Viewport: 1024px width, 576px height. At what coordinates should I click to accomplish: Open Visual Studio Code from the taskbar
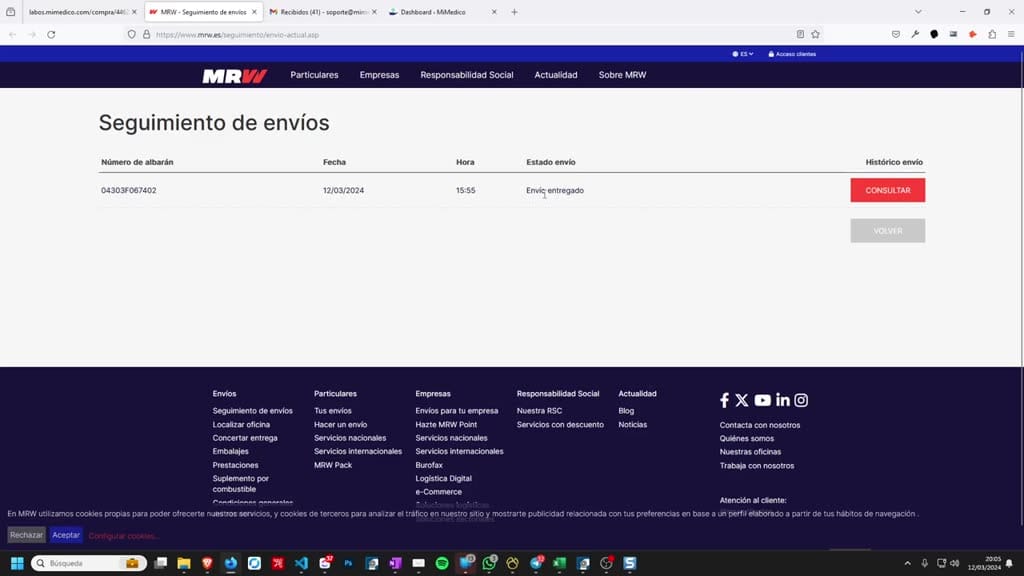coord(301,563)
